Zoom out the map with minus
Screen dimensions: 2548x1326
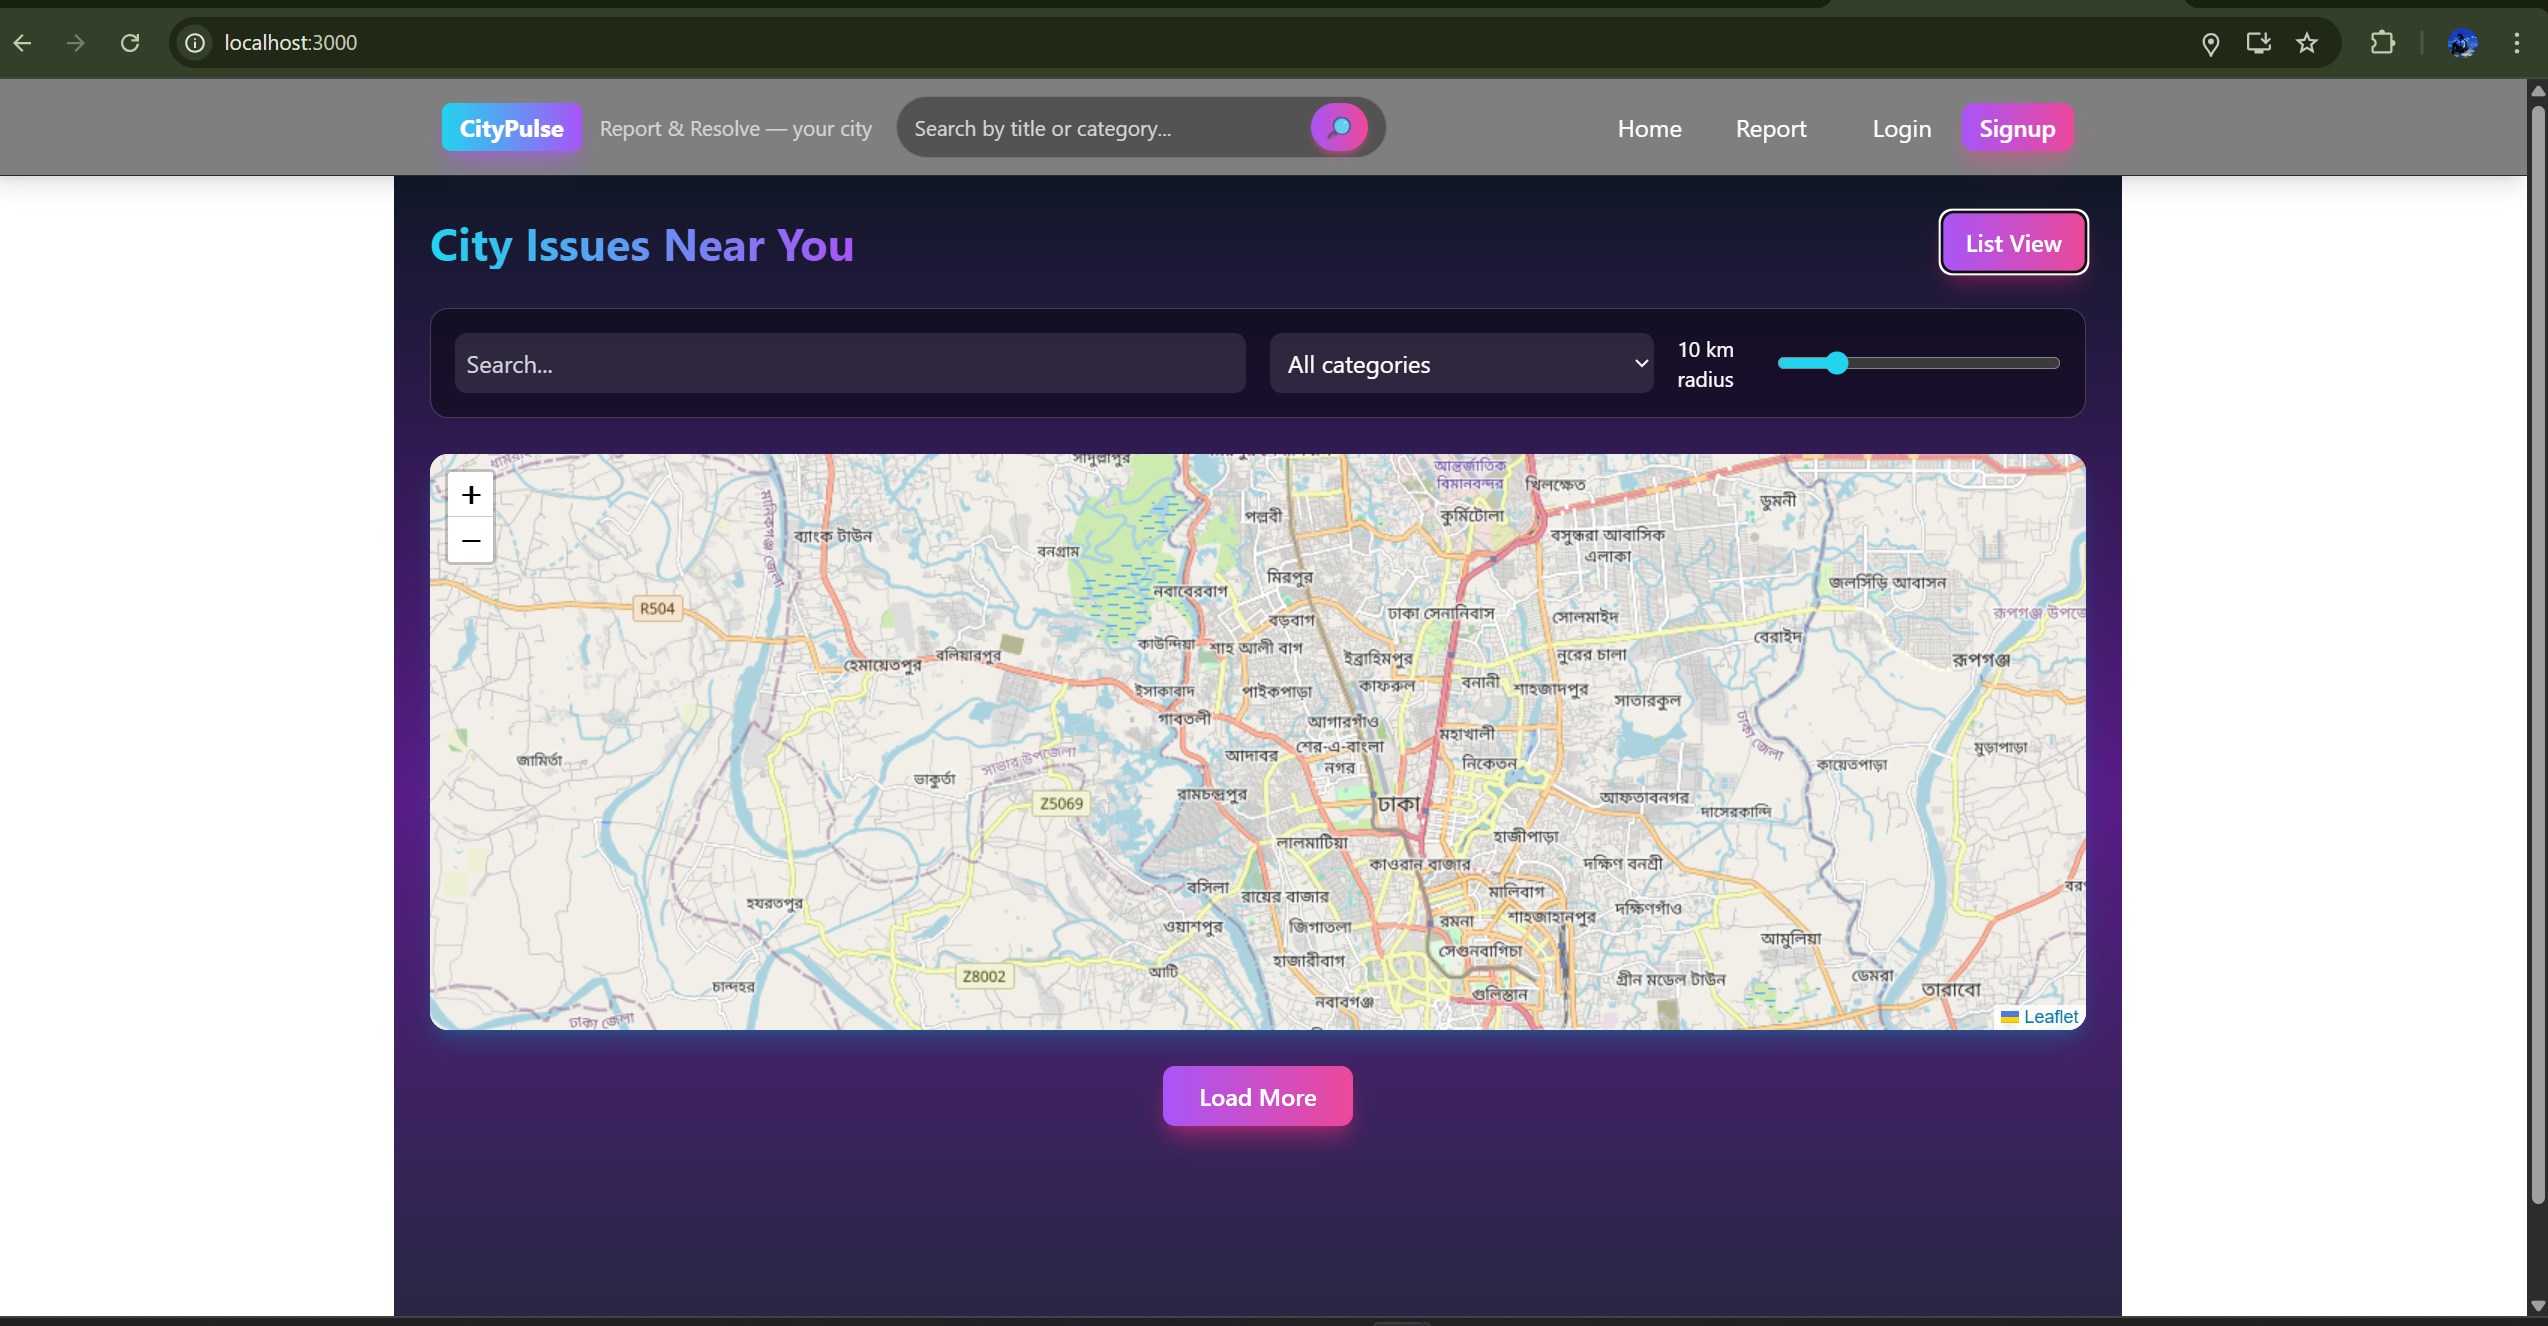coord(471,541)
